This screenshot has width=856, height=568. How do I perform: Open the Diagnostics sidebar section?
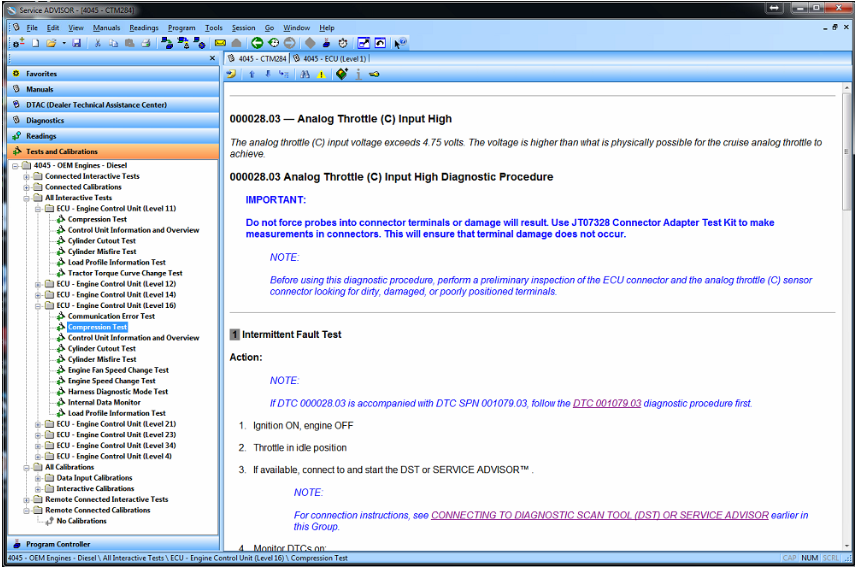tap(114, 121)
